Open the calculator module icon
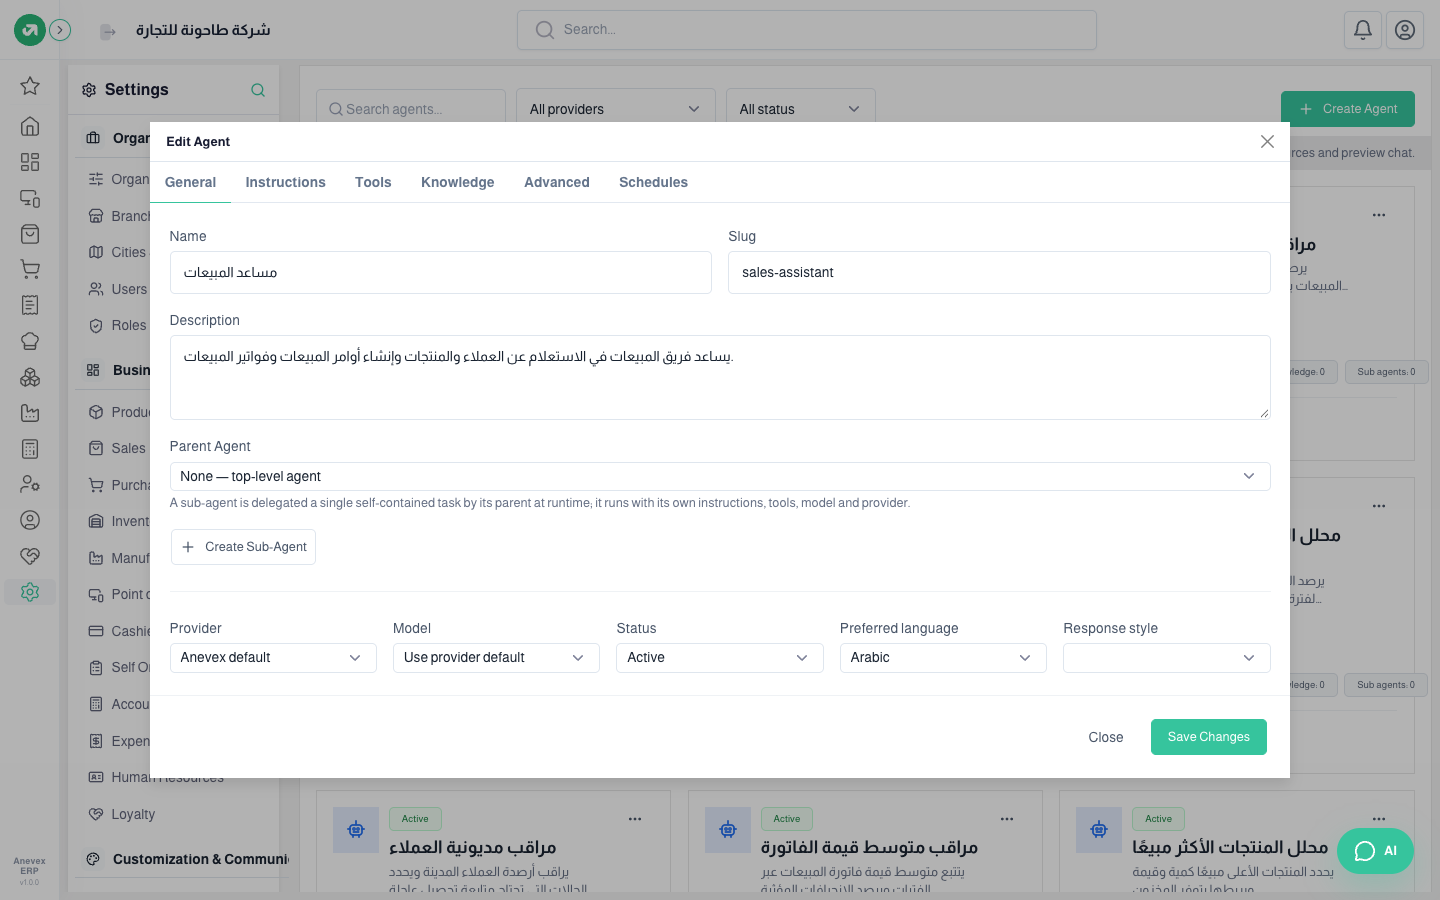 [x=30, y=449]
